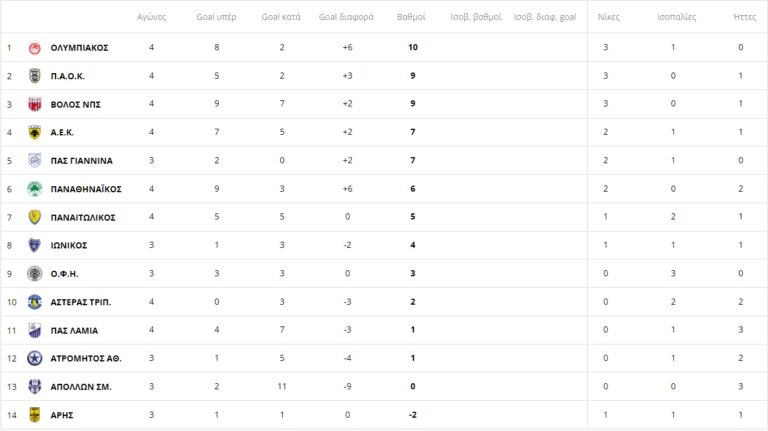Click the ΒΟΛΟΣ ΝΠΣ club logo

click(x=34, y=104)
